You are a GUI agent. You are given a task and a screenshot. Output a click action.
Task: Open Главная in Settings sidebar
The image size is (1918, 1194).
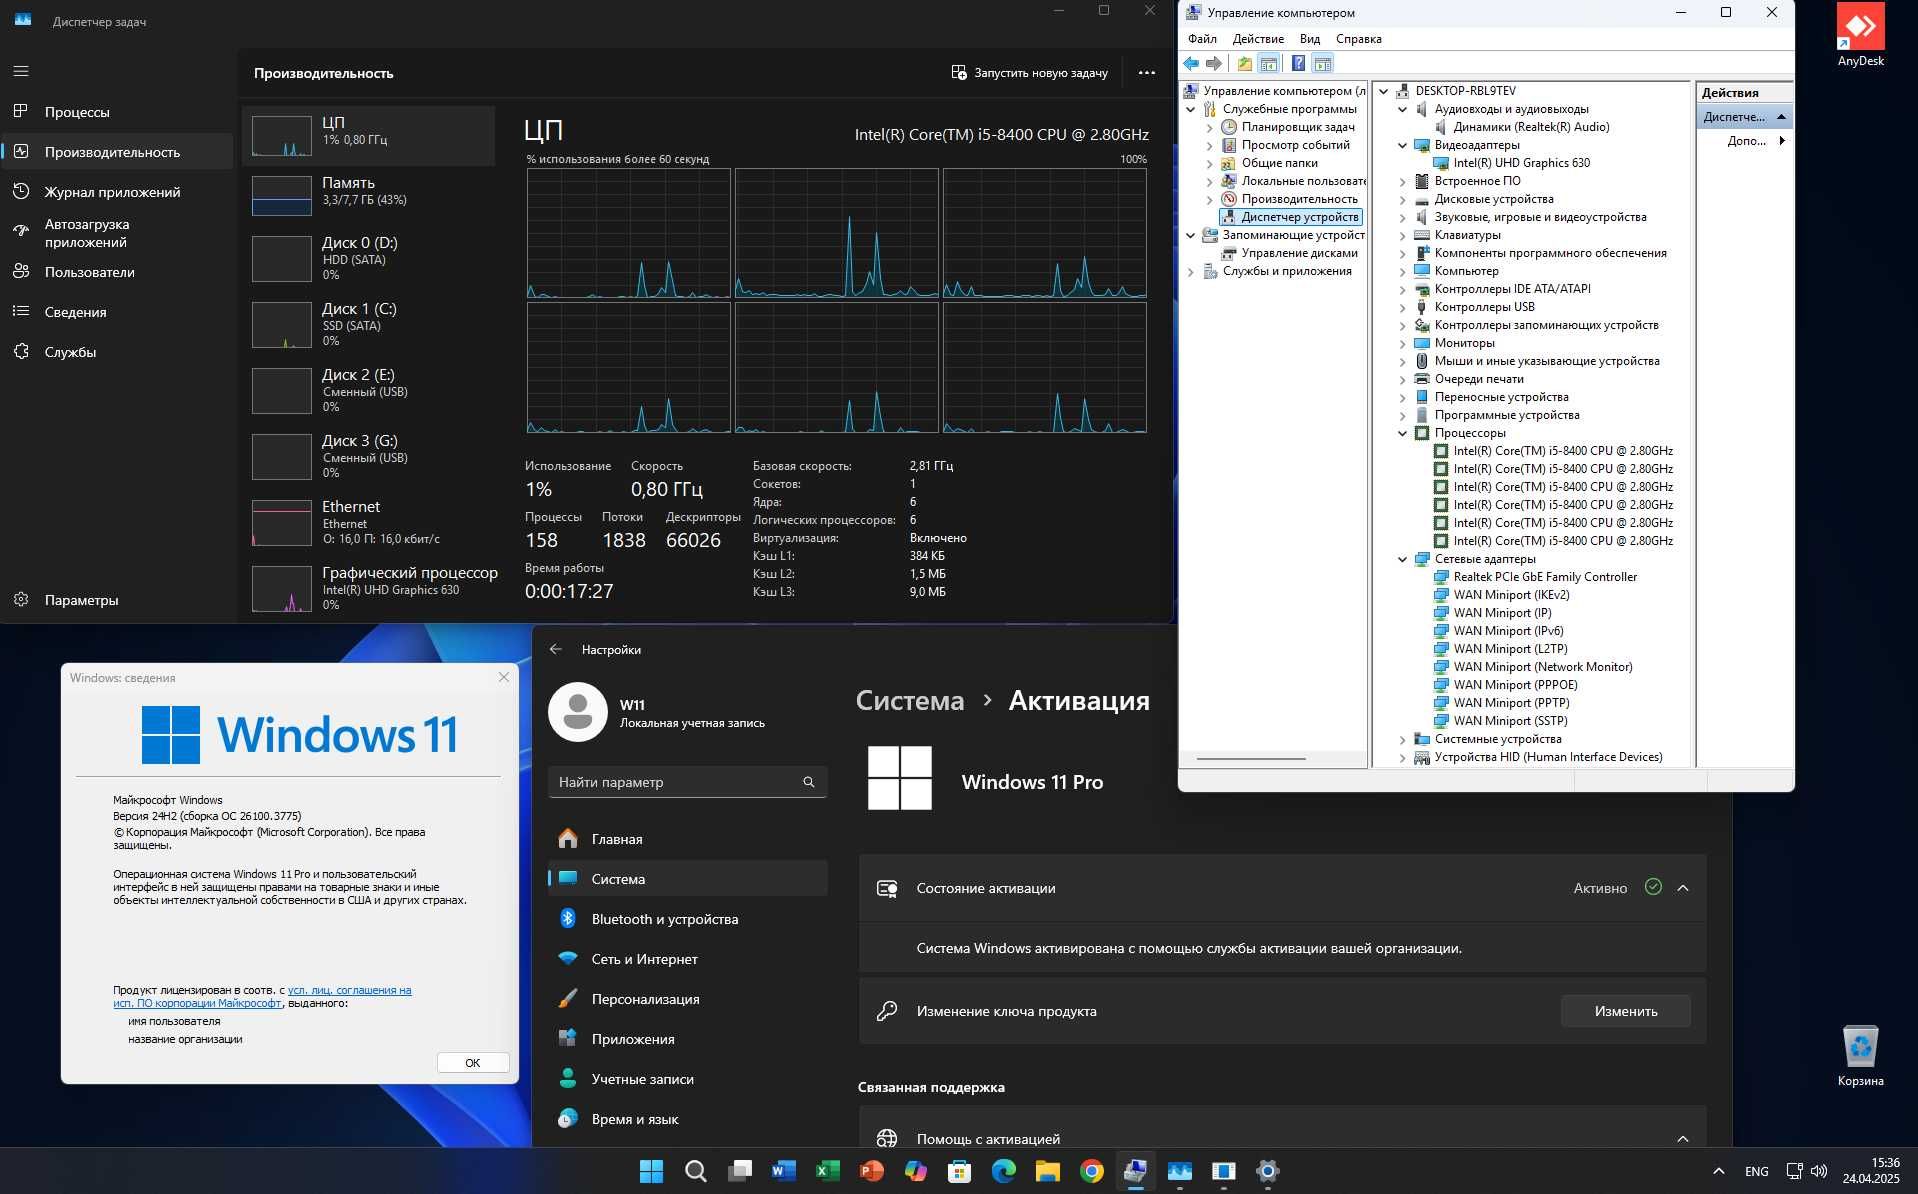(687, 839)
